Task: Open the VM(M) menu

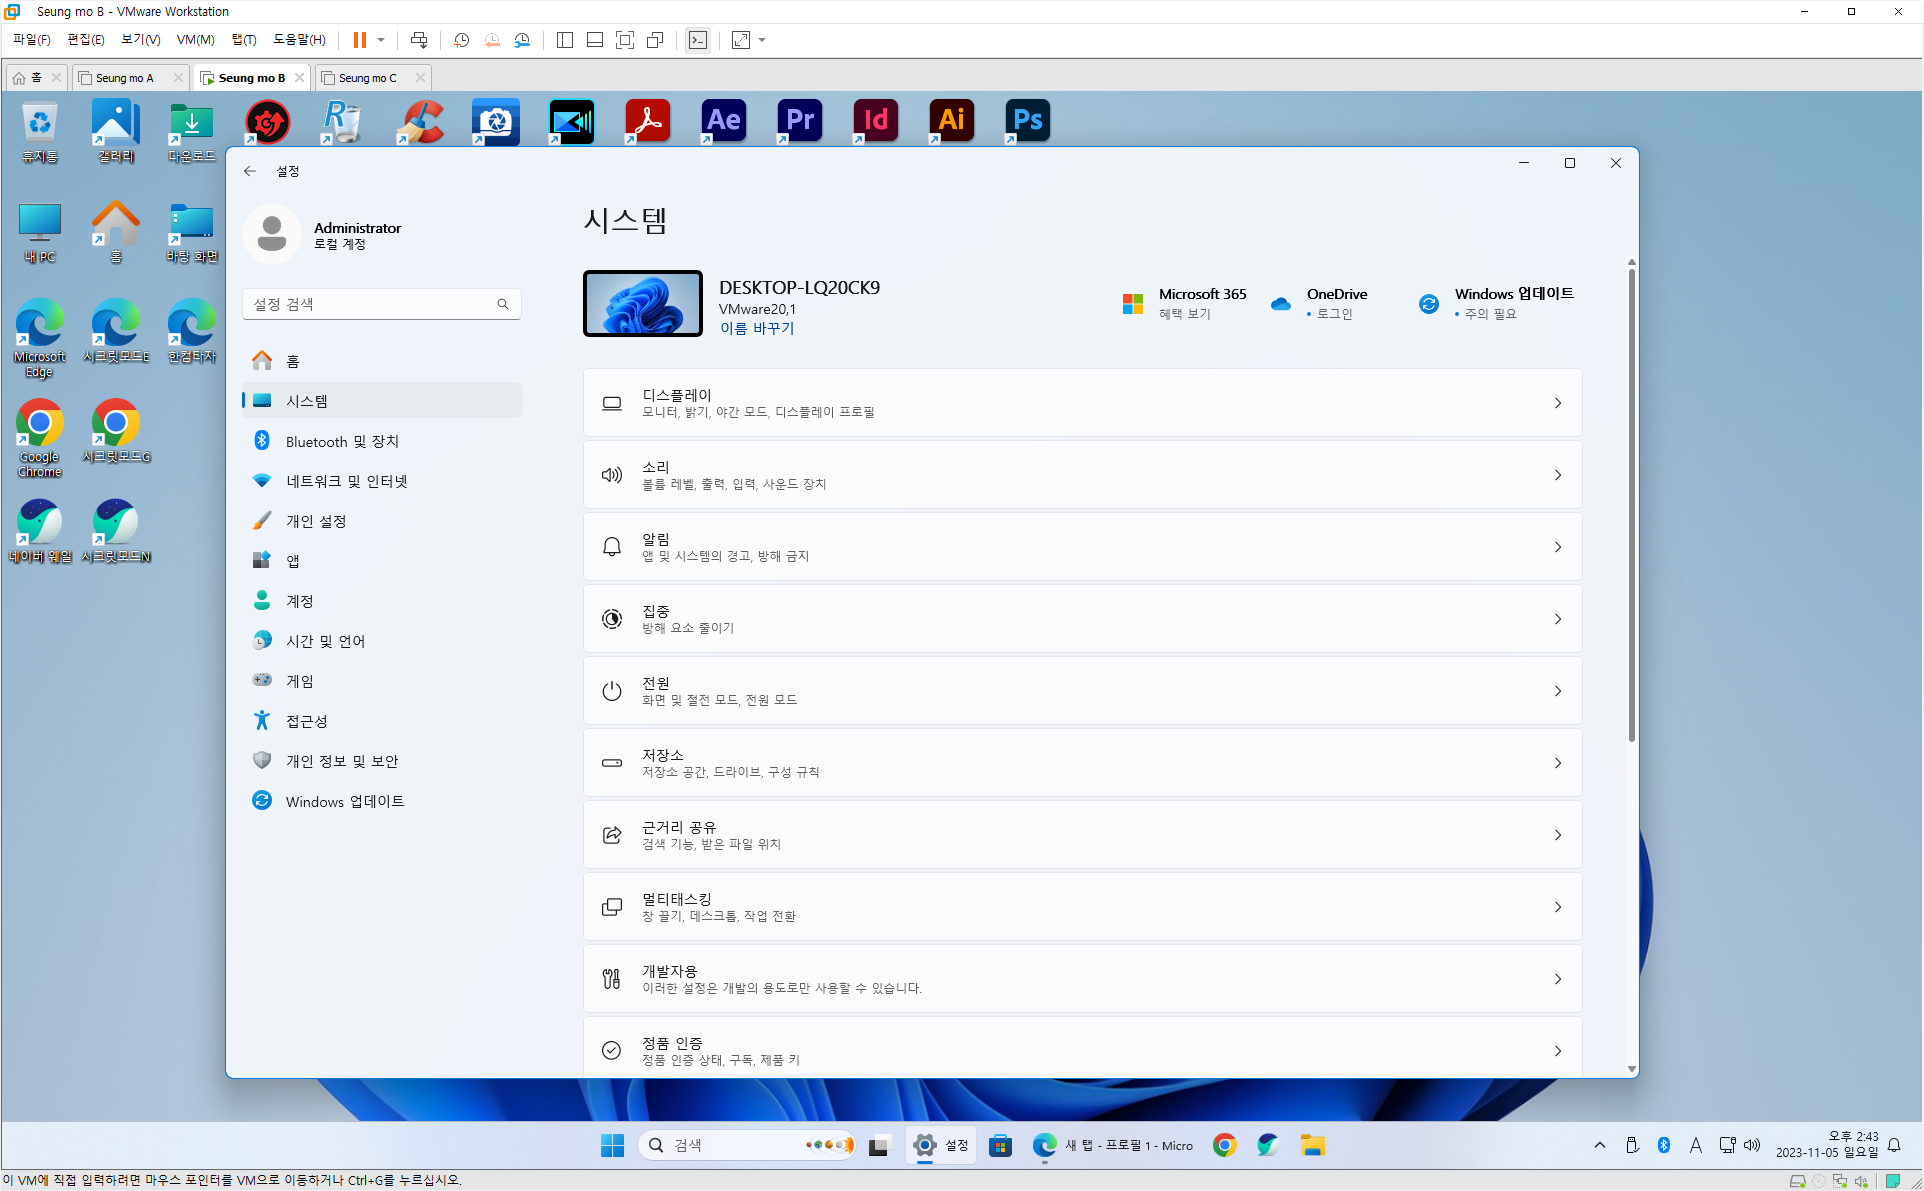Action: (195, 40)
